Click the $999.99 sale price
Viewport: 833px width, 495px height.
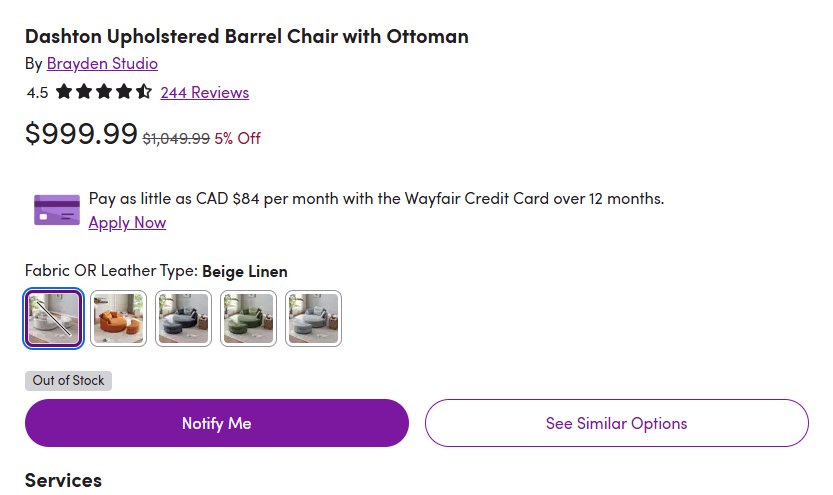pos(81,133)
